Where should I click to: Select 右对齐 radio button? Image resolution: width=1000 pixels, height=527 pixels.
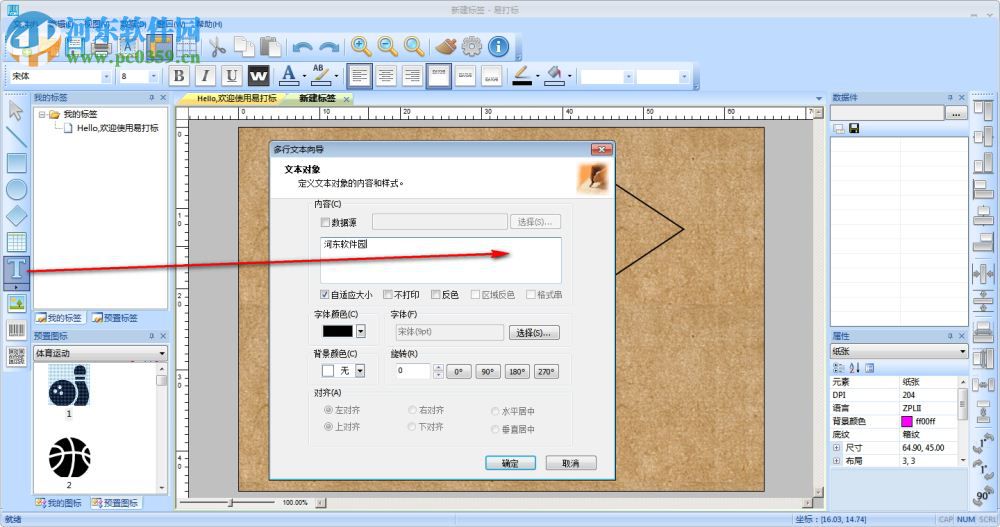pyautogui.click(x=413, y=410)
